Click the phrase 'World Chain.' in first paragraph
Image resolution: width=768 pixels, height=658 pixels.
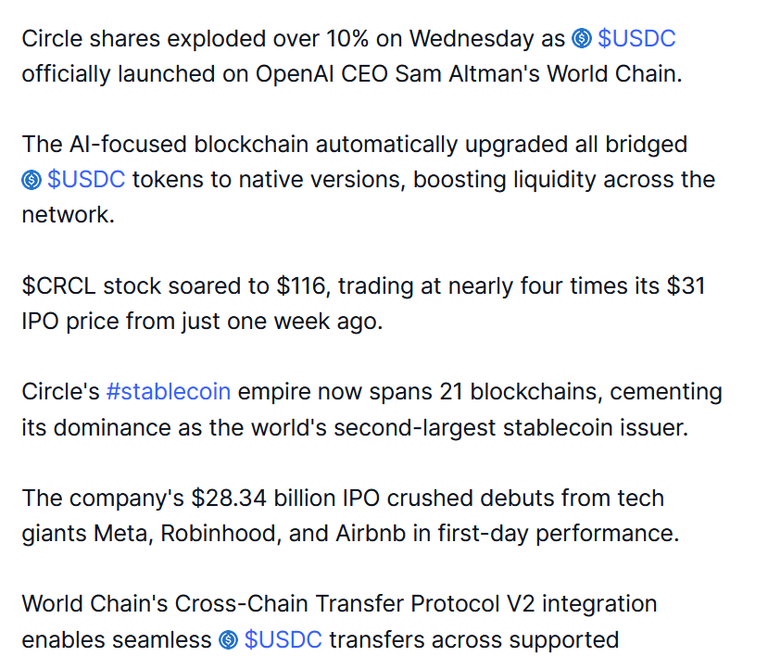coord(614,74)
